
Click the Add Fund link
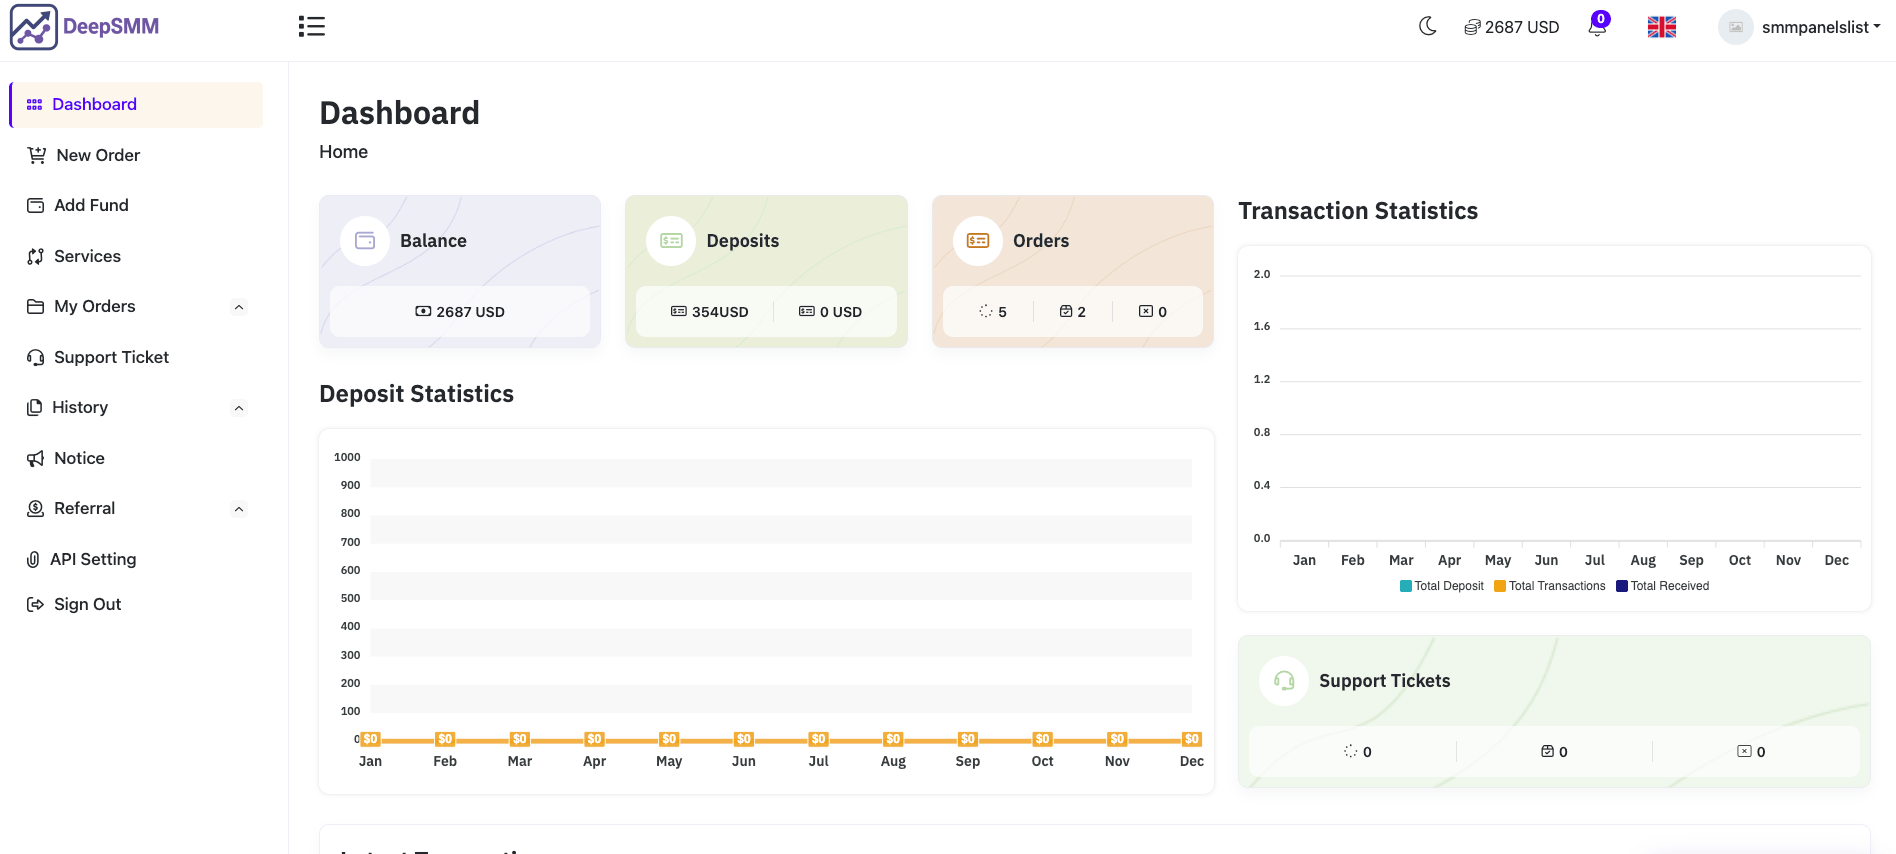(91, 205)
